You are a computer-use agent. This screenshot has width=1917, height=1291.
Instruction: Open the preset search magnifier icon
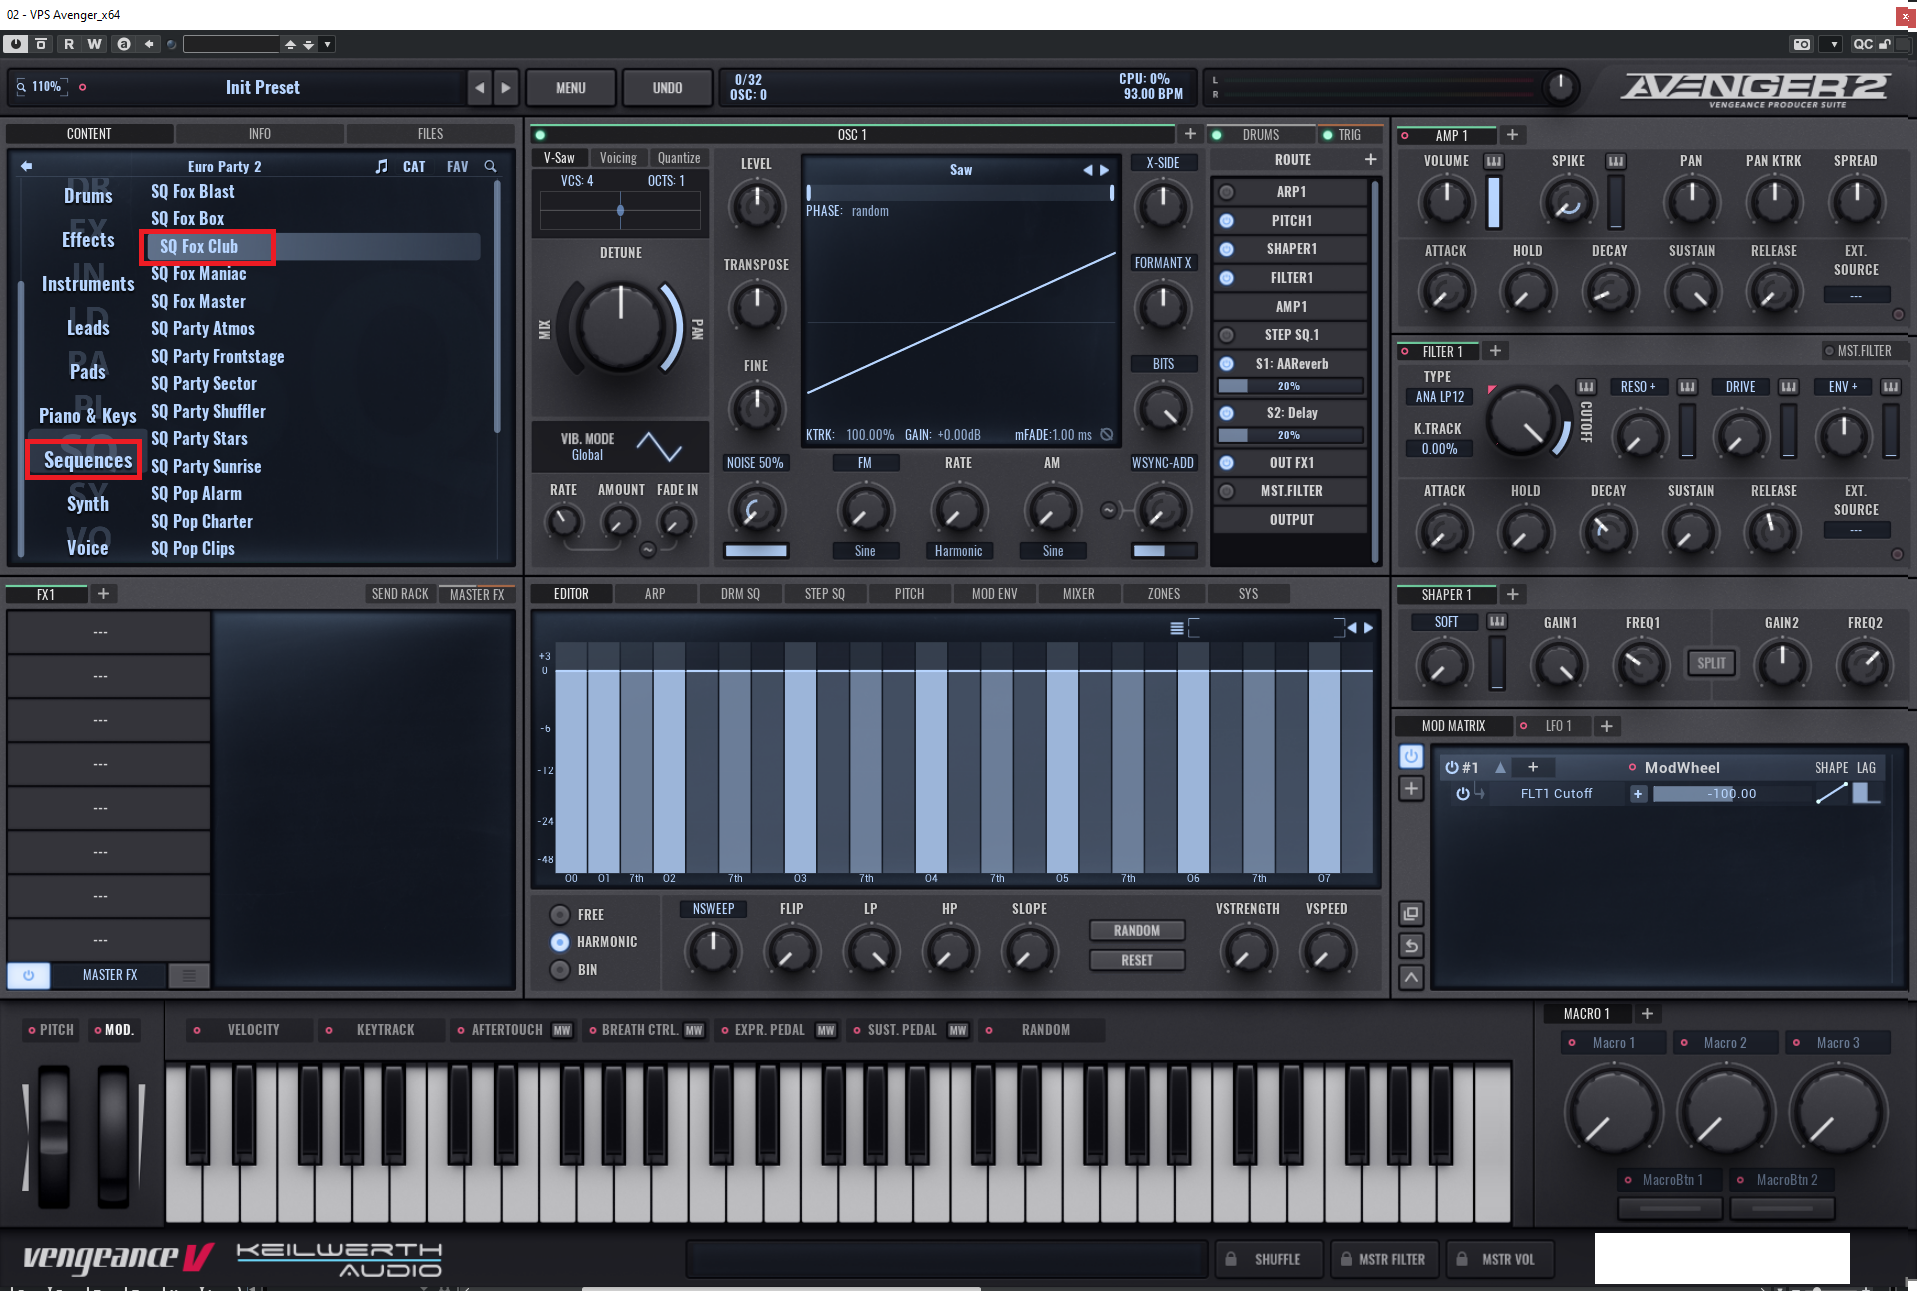pos(490,166)
